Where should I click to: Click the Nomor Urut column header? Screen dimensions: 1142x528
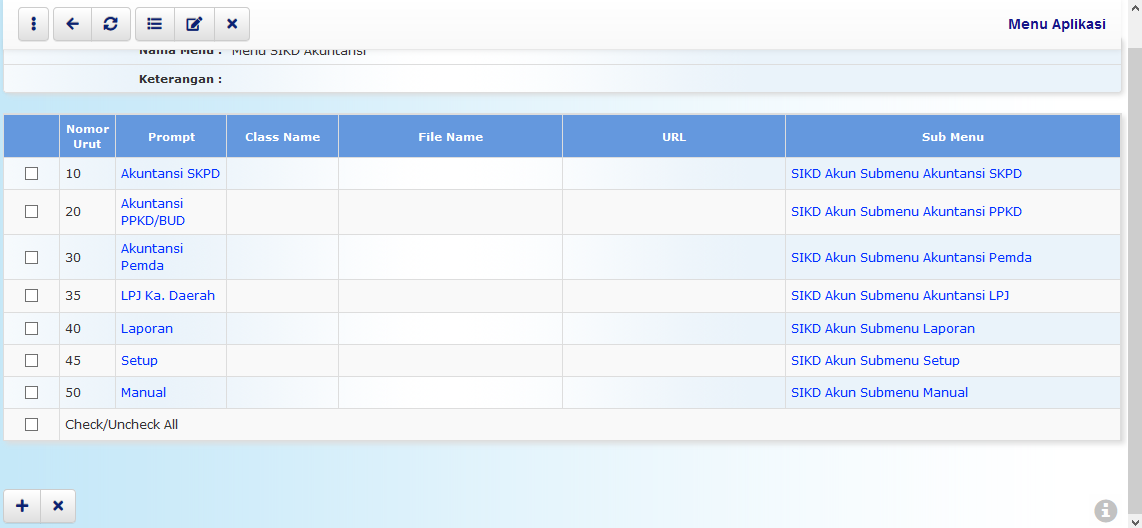87,136
